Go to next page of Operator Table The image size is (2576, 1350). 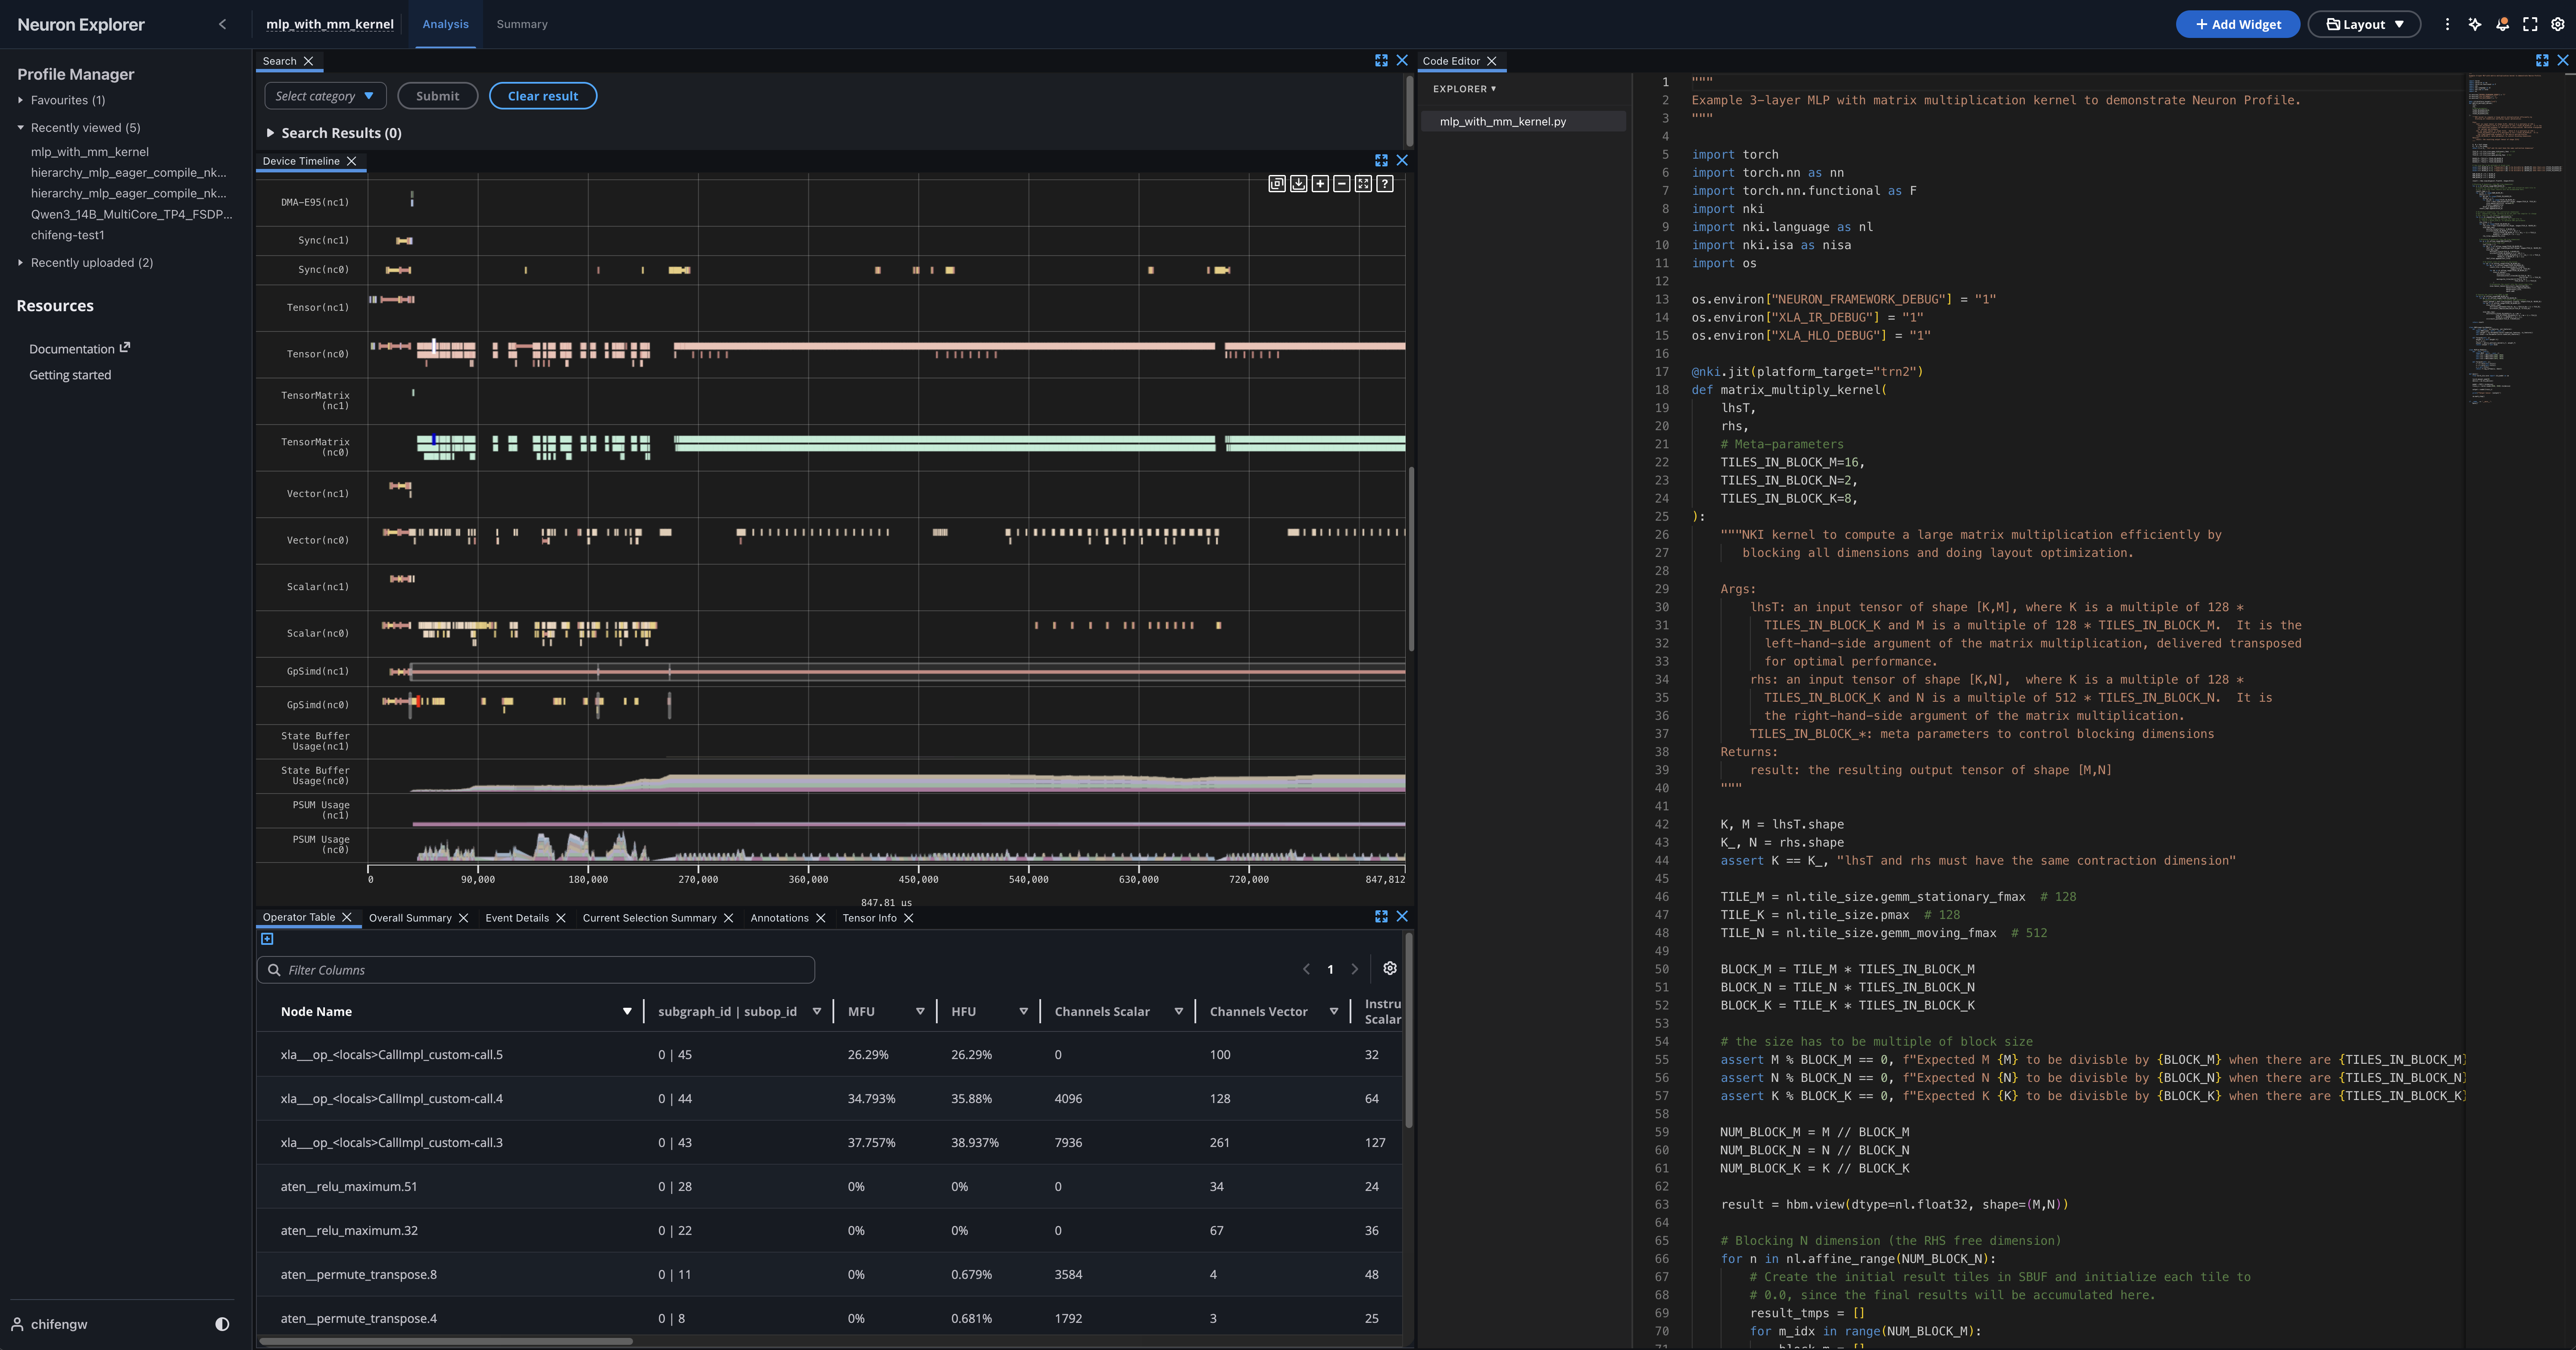(x=1355, y=969)
